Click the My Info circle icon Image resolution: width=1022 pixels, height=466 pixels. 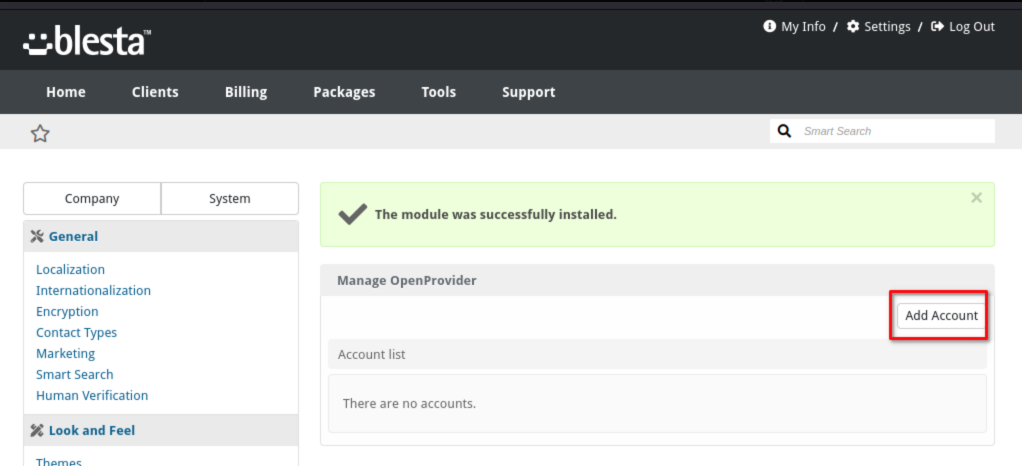click(770, 27)
